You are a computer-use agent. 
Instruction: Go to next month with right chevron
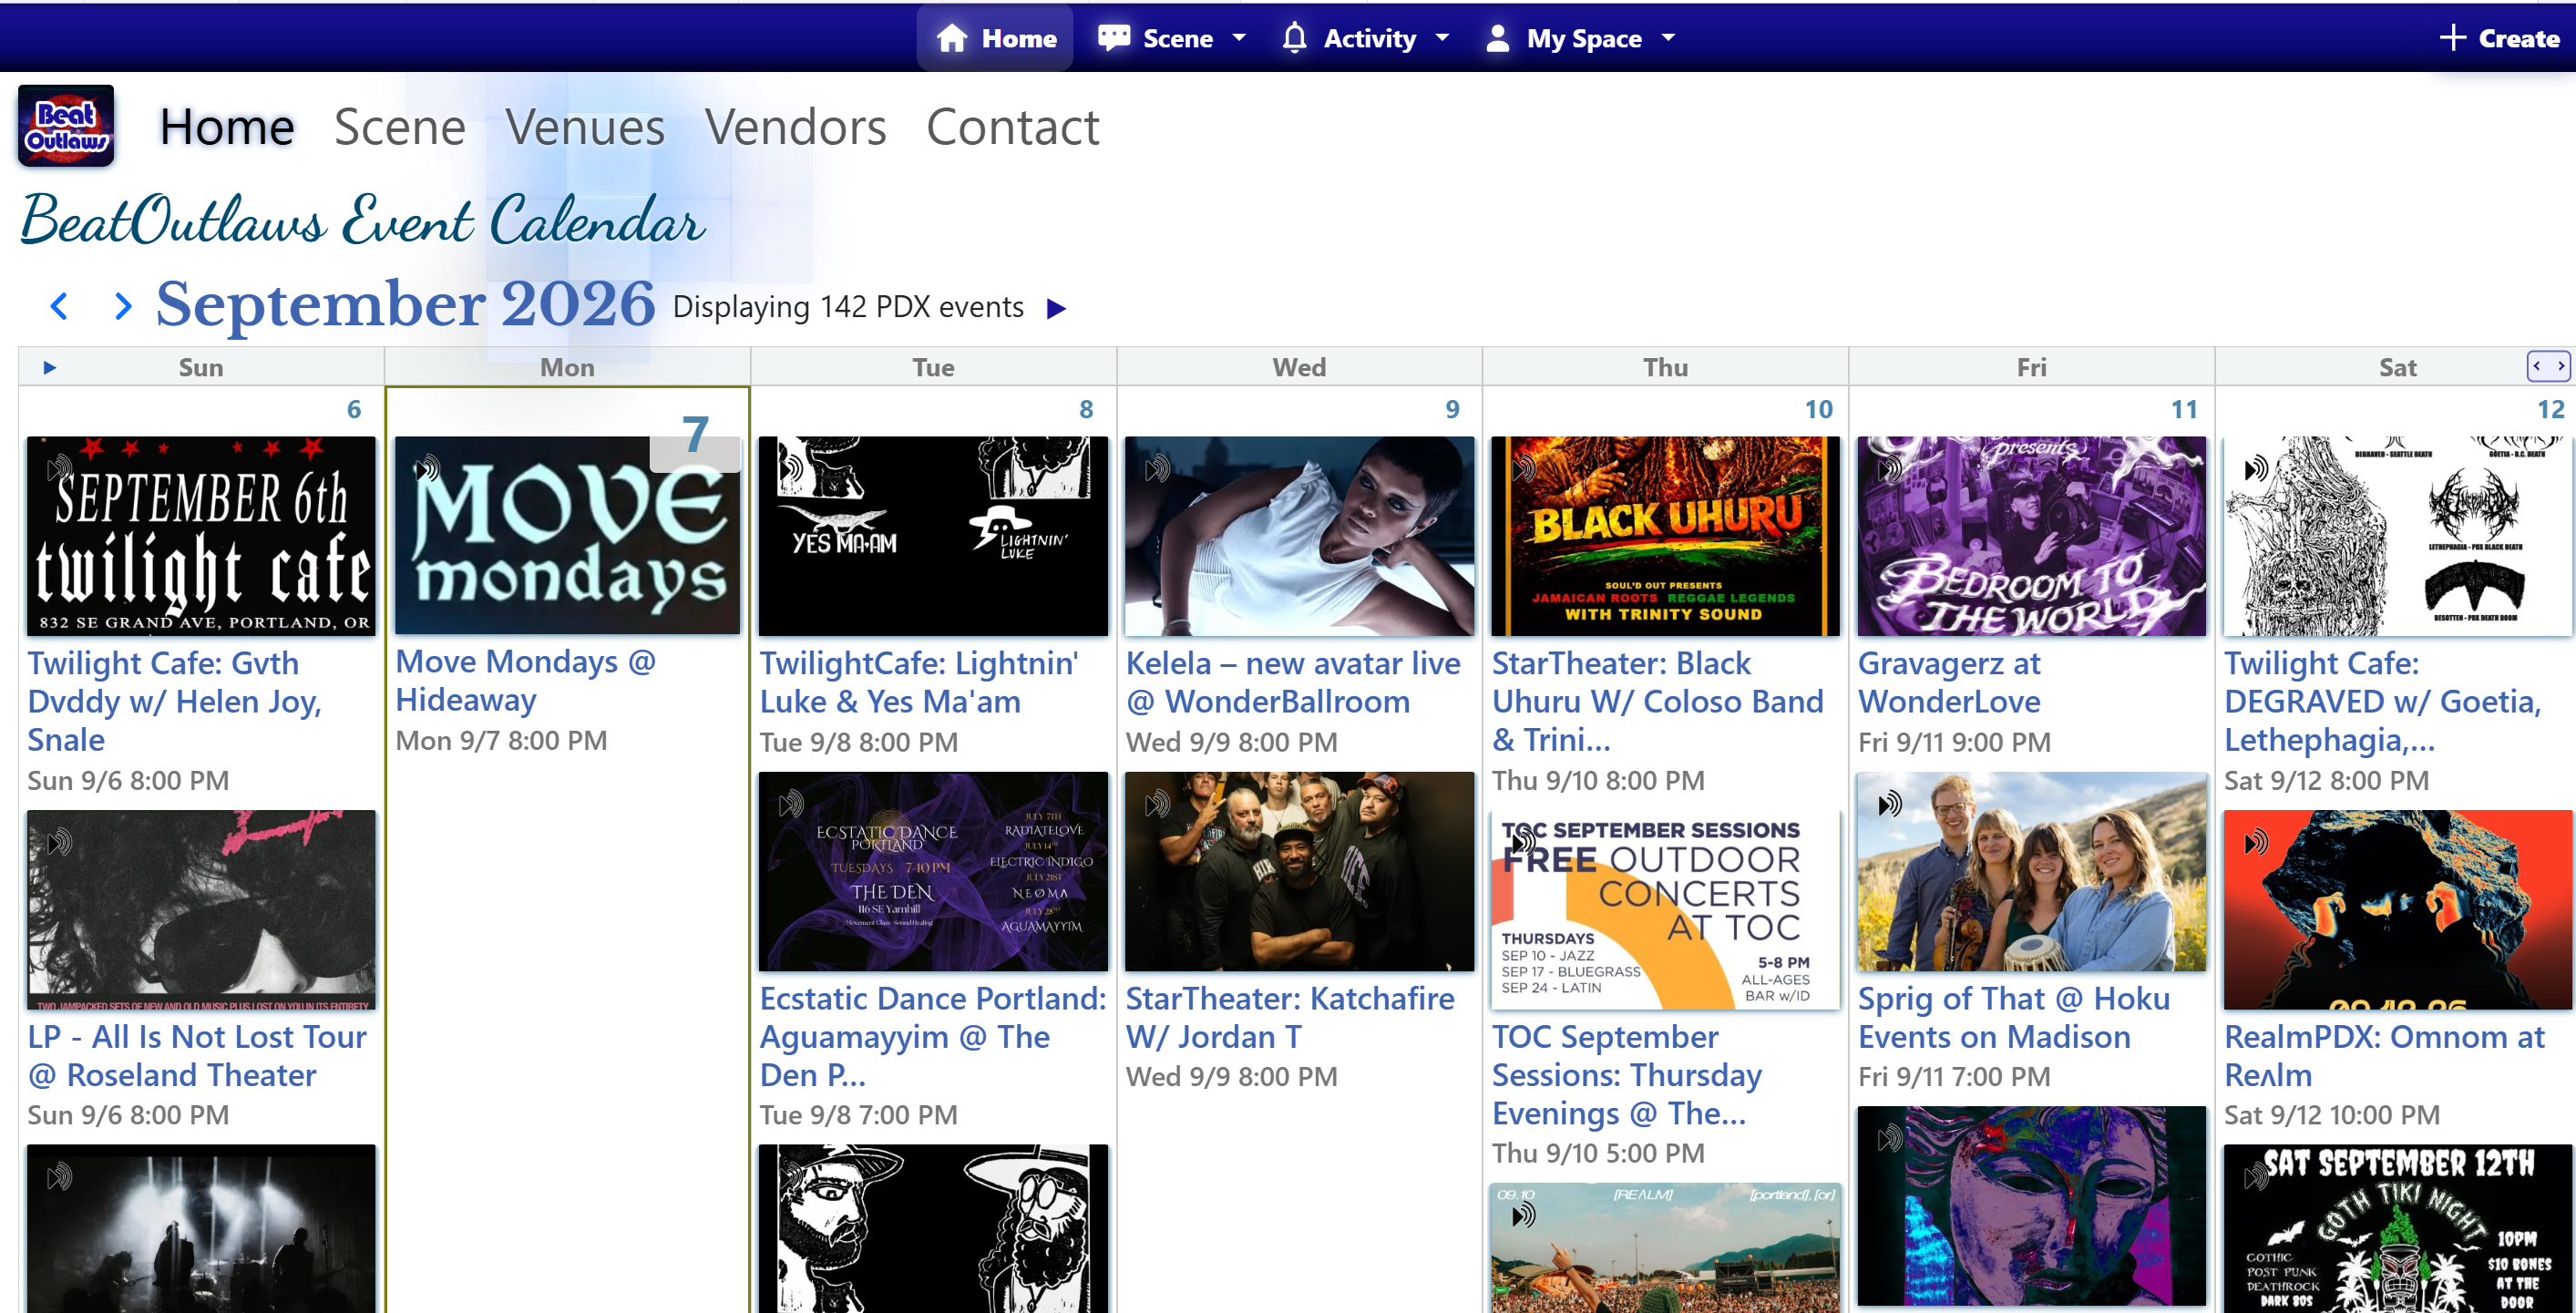pos(122,306)
